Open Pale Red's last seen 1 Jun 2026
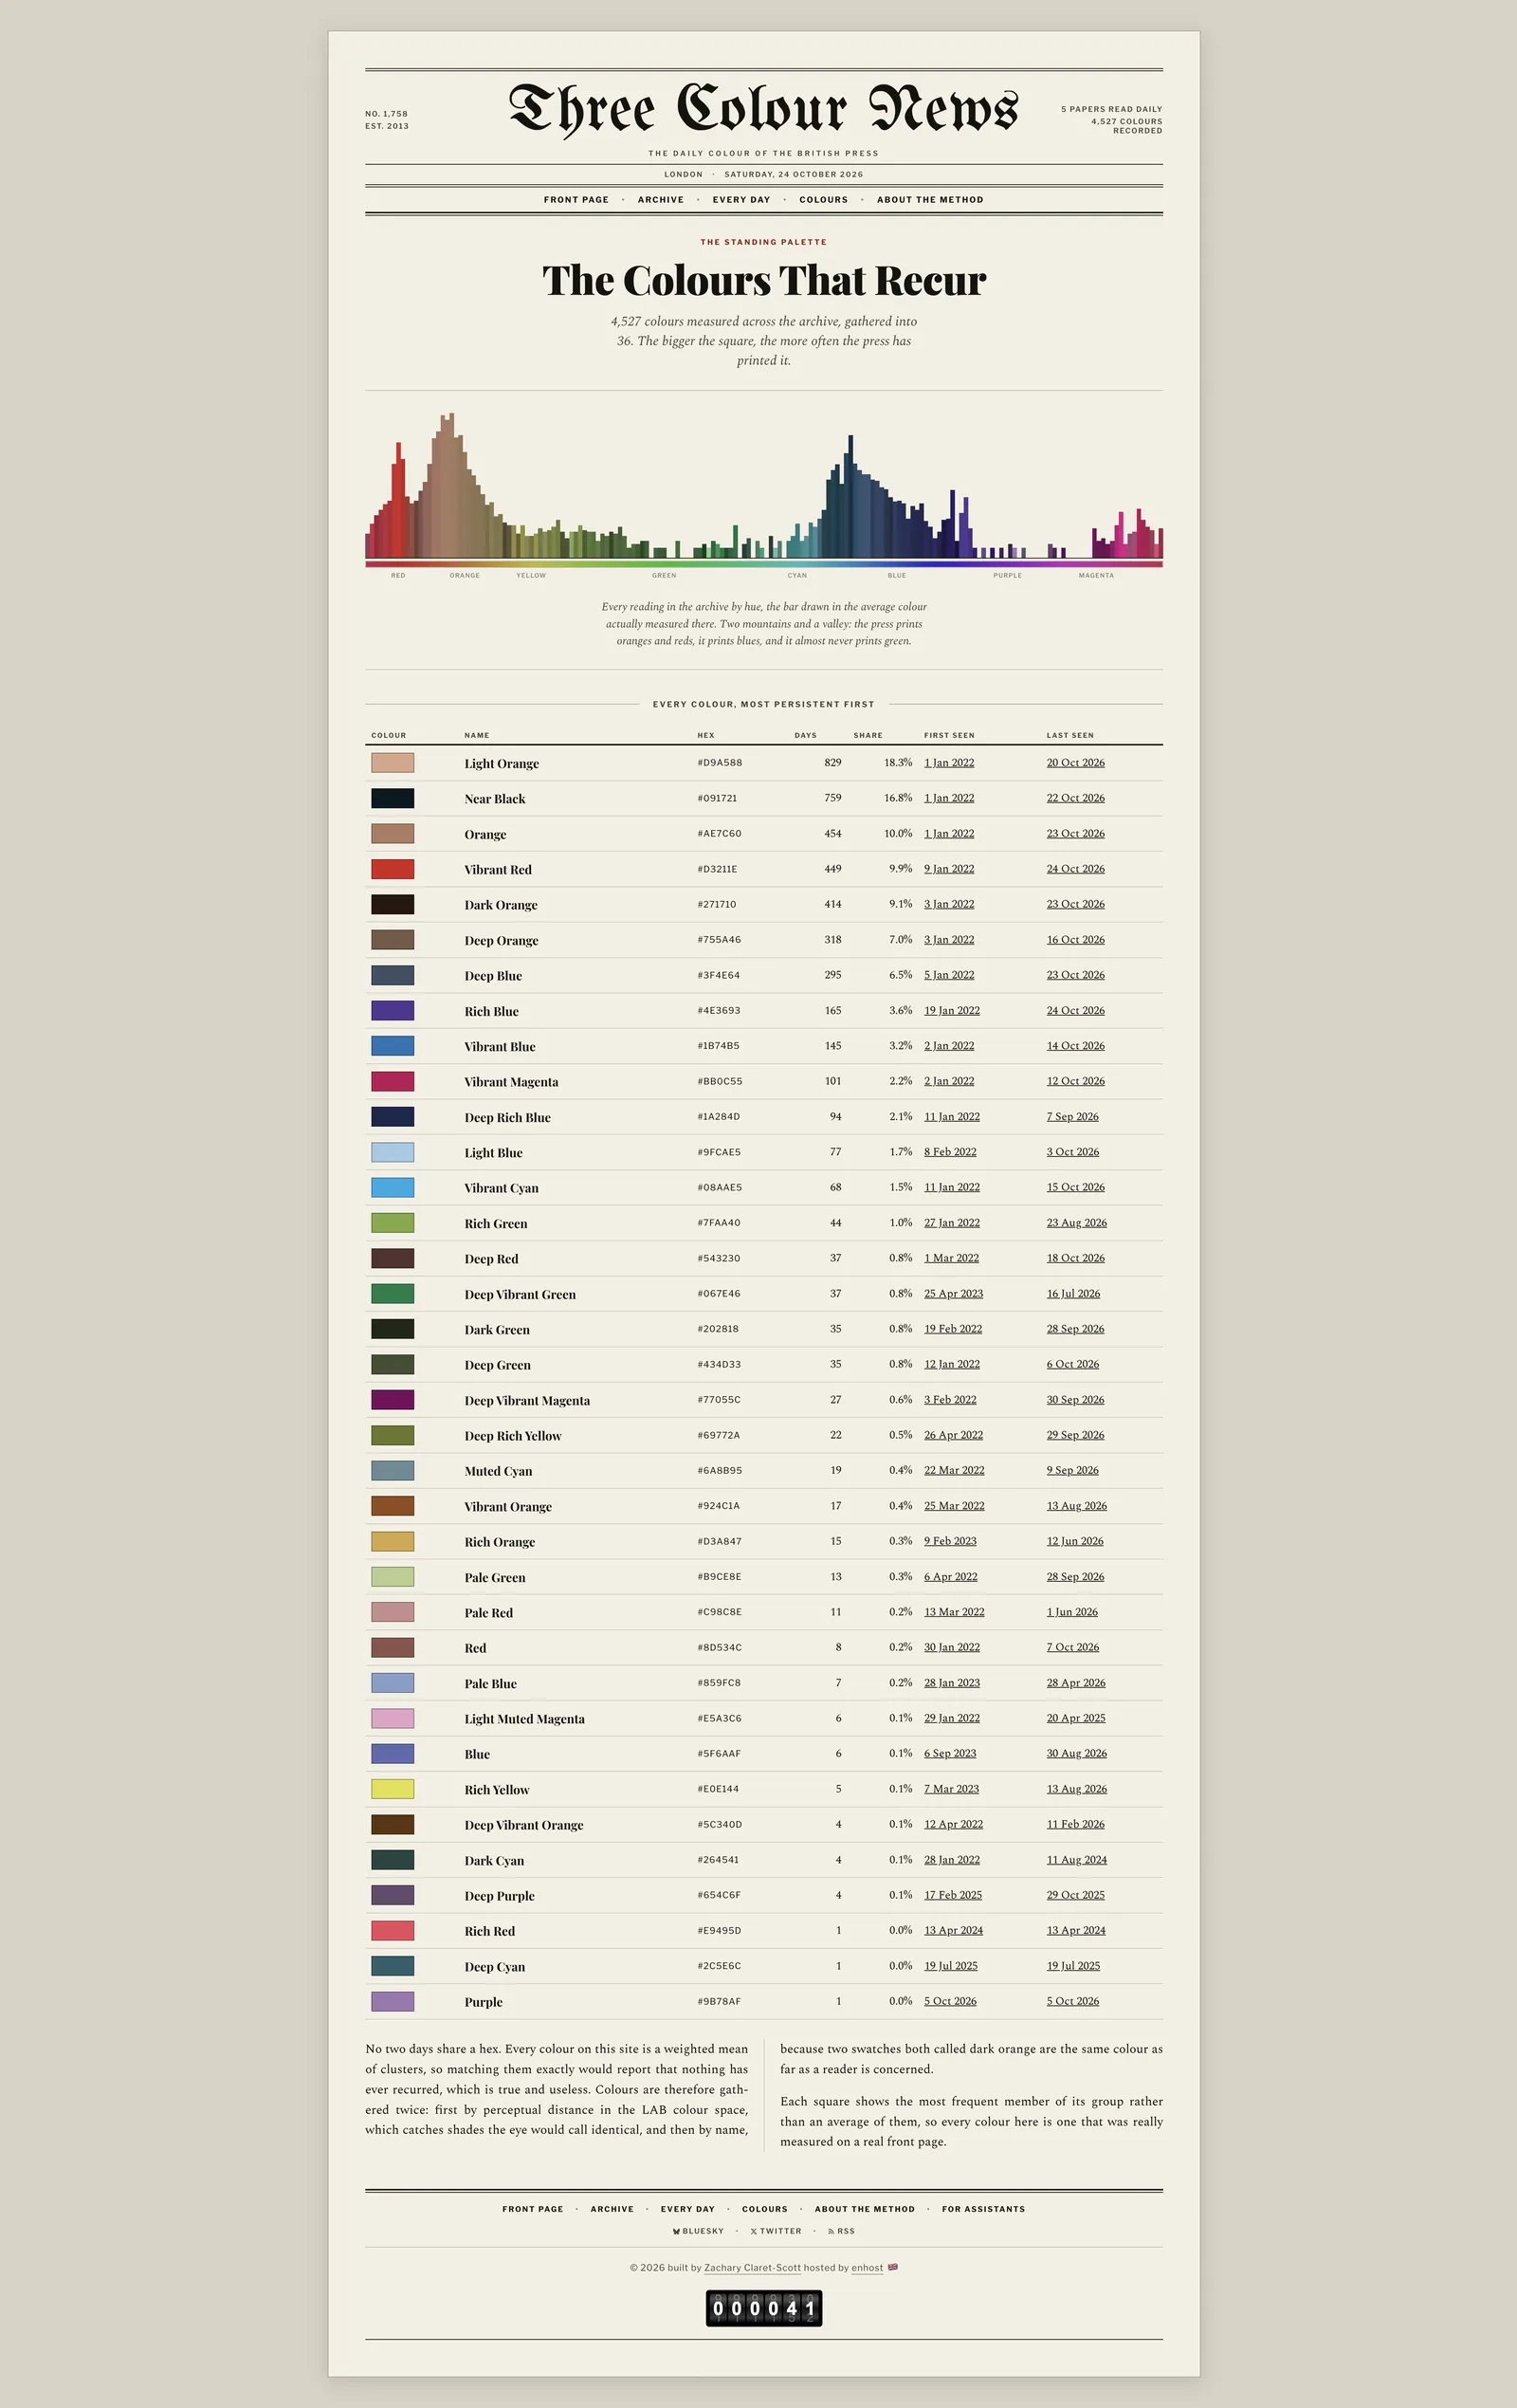The height and width of the screenshot is (2408, 1517). [1072, 1612]
